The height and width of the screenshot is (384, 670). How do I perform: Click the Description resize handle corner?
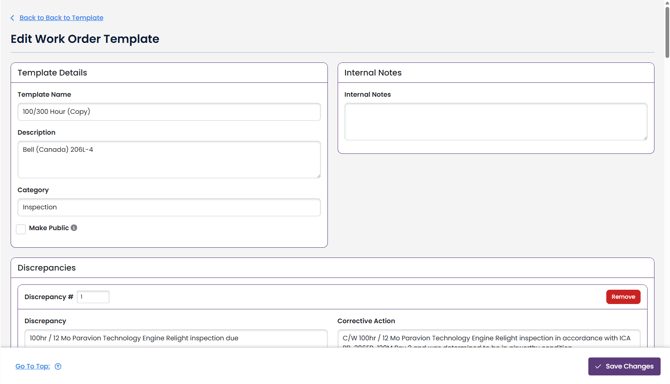tap(318, 176)
